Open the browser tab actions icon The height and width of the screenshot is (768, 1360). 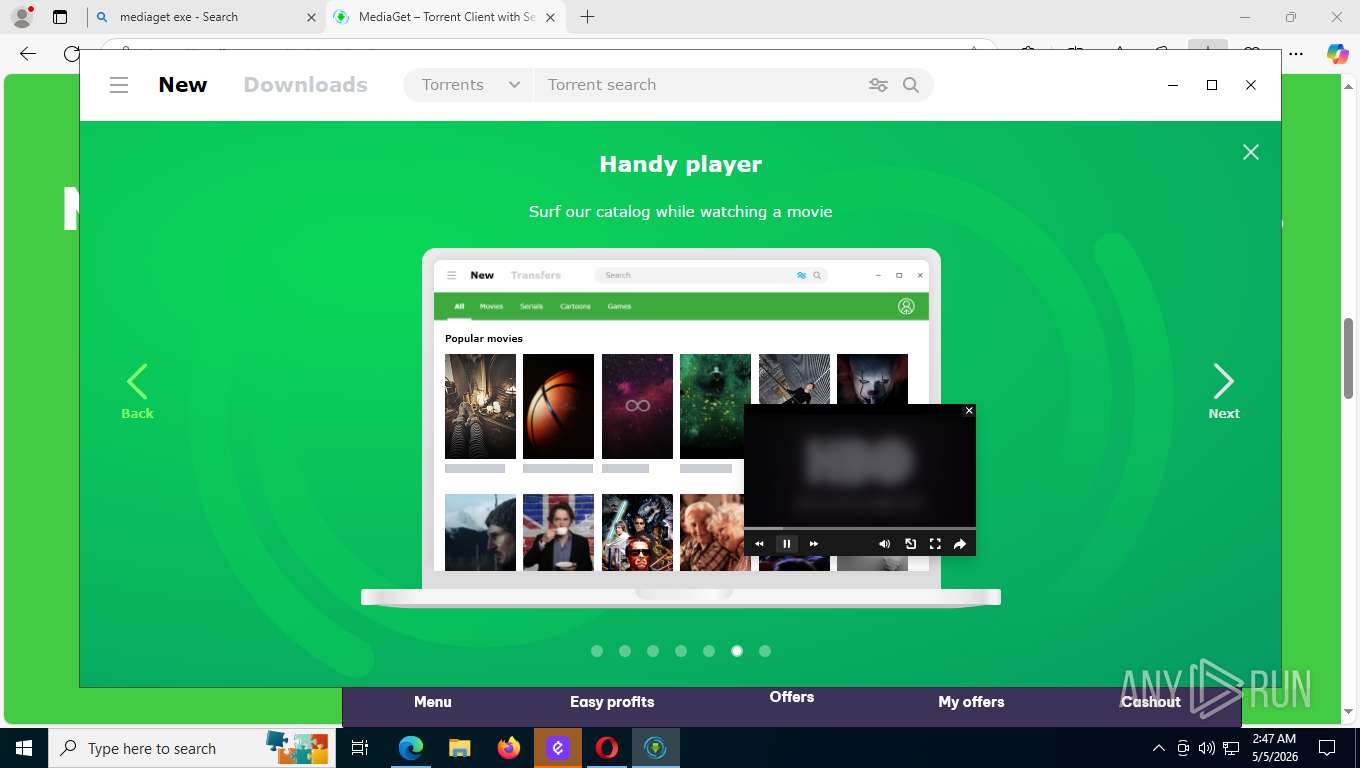coord(60,17)
